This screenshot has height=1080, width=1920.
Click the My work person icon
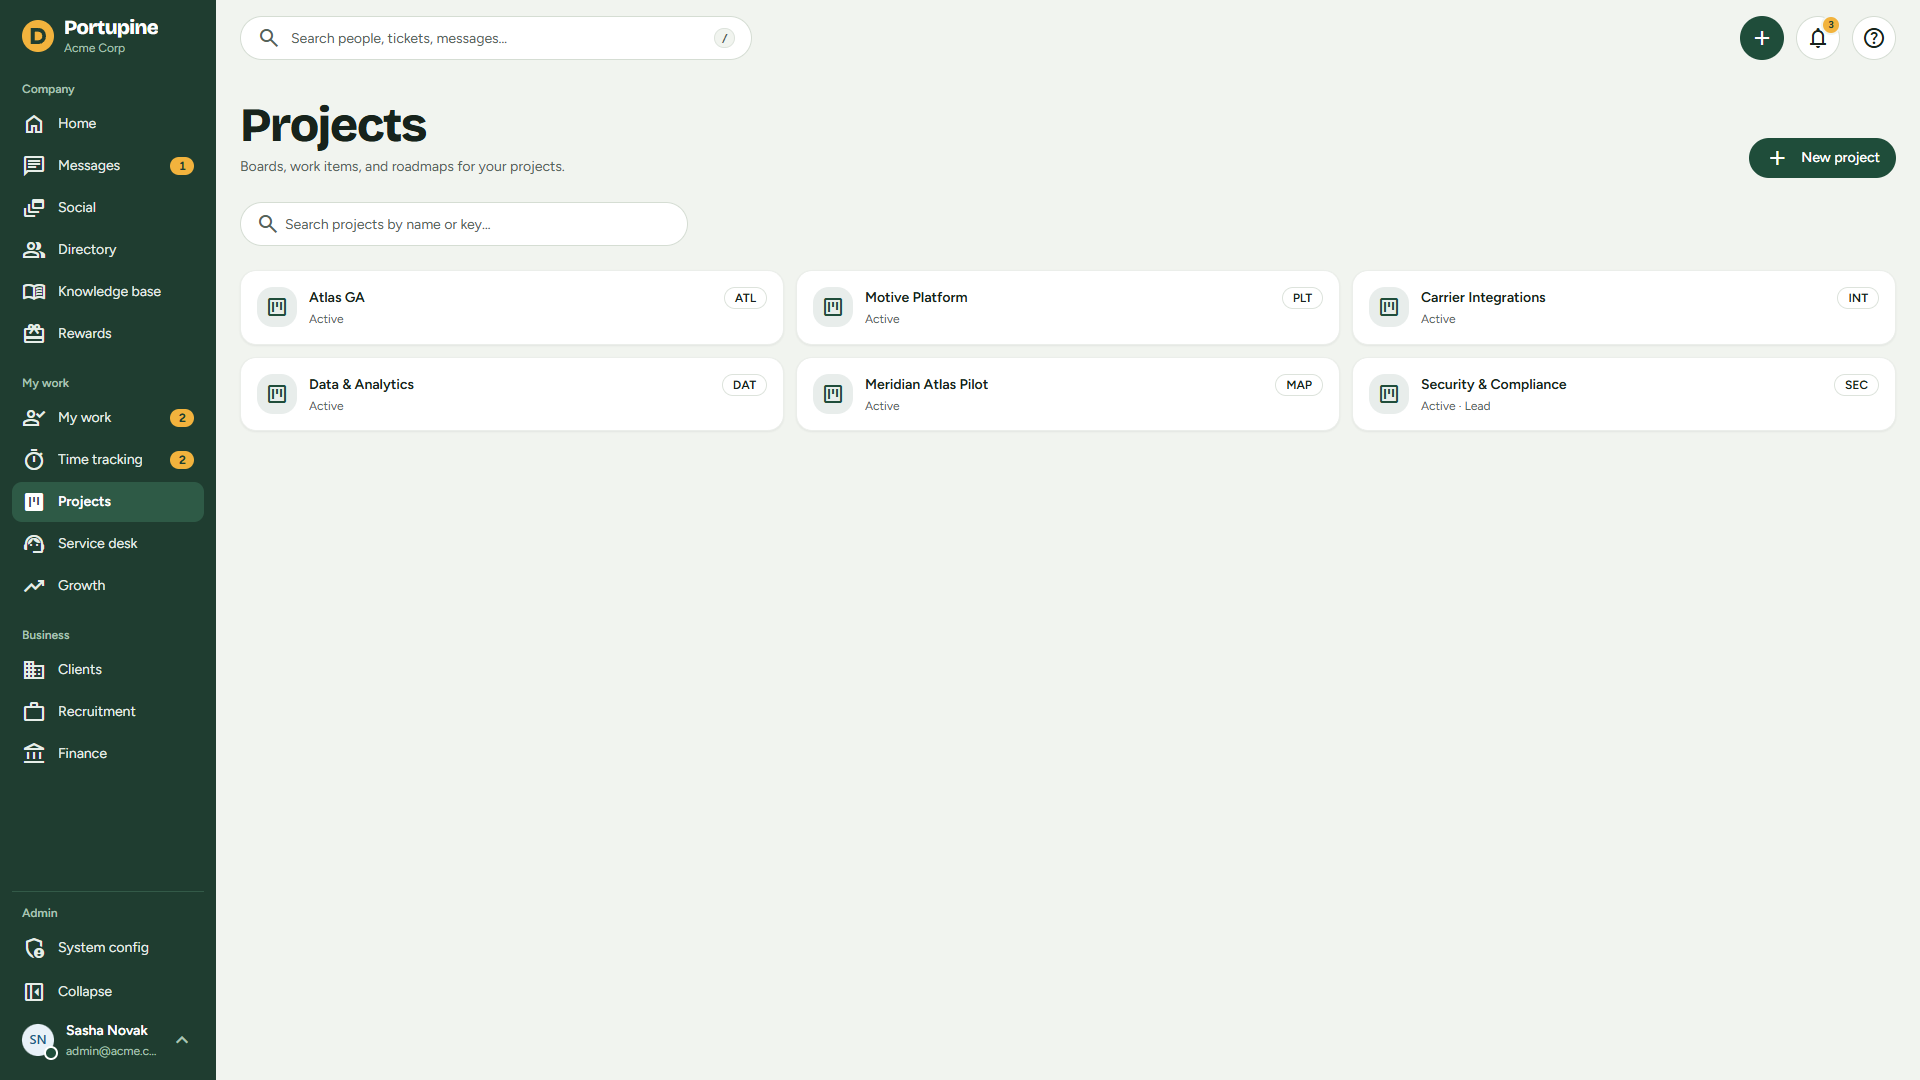coord(34,418)
